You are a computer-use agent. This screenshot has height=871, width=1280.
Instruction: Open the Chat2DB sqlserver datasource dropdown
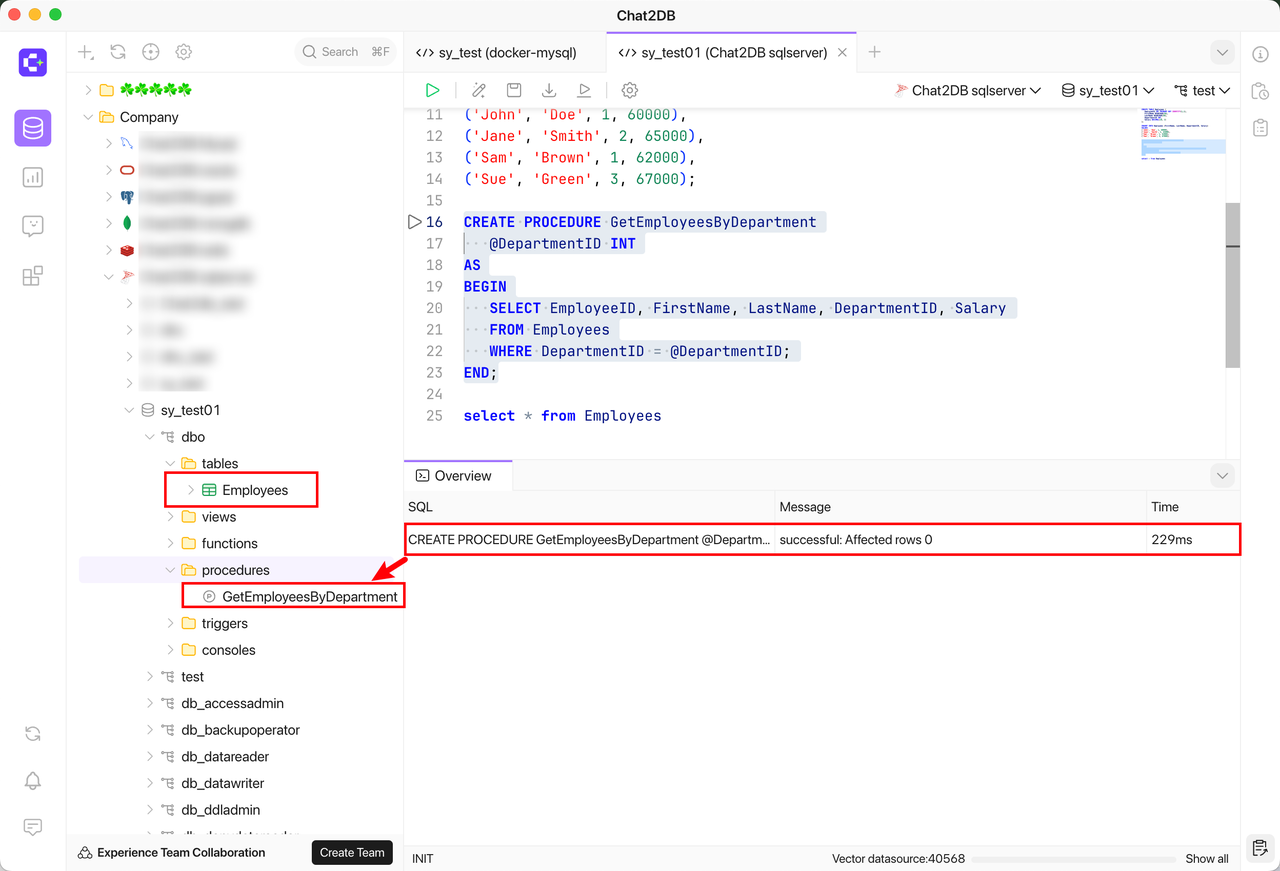(x=967, y=90)
